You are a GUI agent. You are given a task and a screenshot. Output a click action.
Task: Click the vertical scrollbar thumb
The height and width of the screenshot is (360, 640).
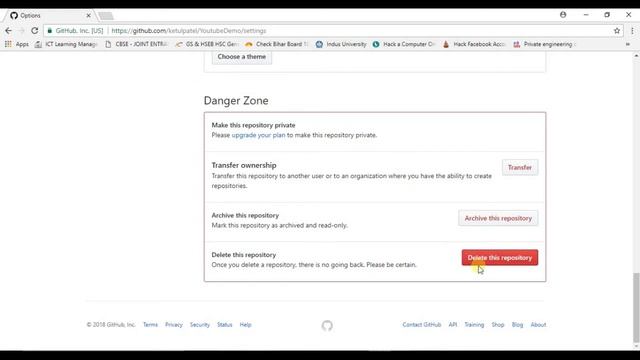pos(636,308)
